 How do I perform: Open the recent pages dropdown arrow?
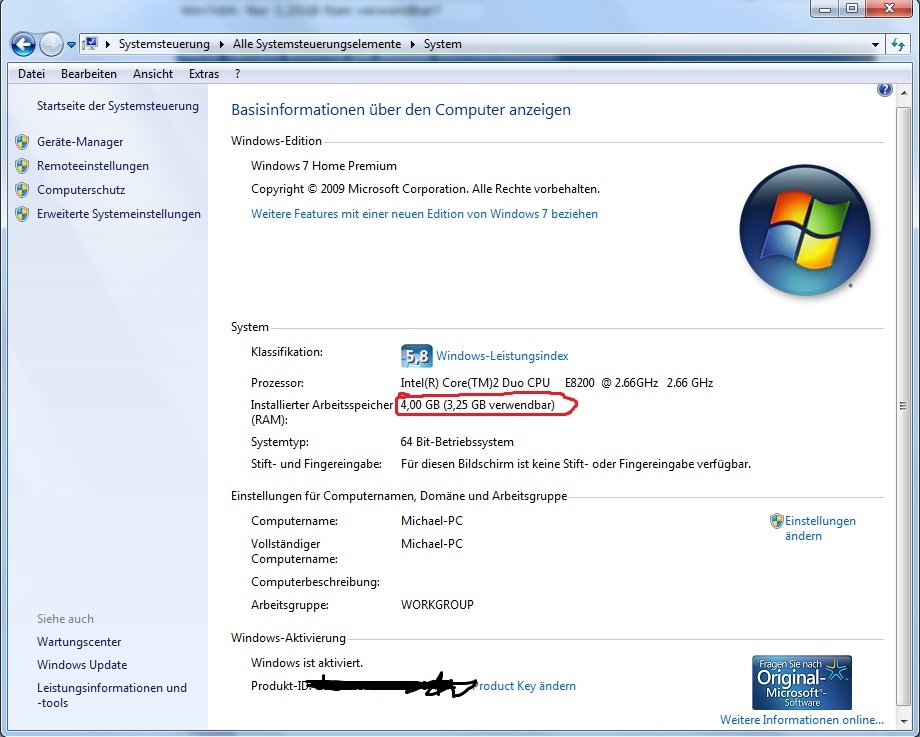pyautogui.click(x=71, y=45)
